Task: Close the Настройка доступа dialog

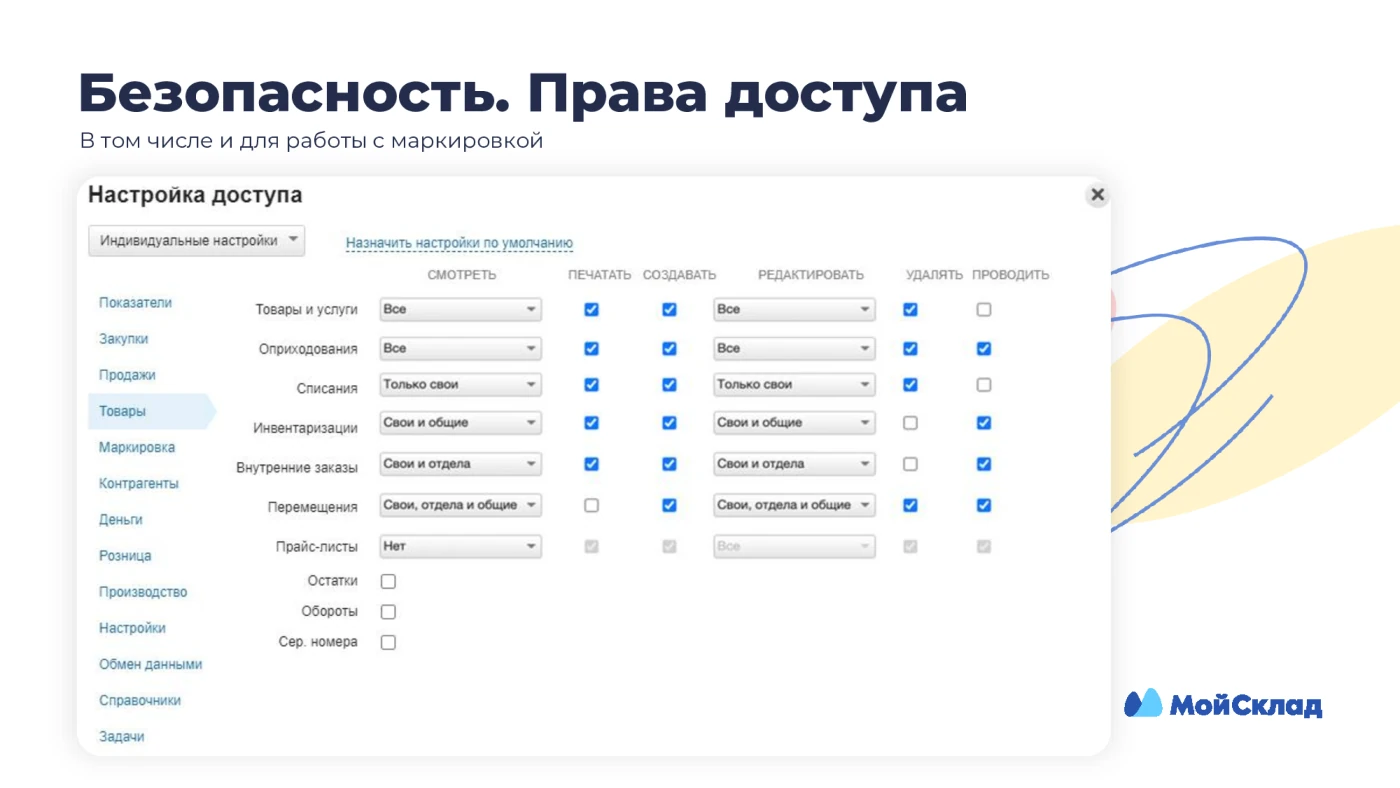Action: 1097,195
